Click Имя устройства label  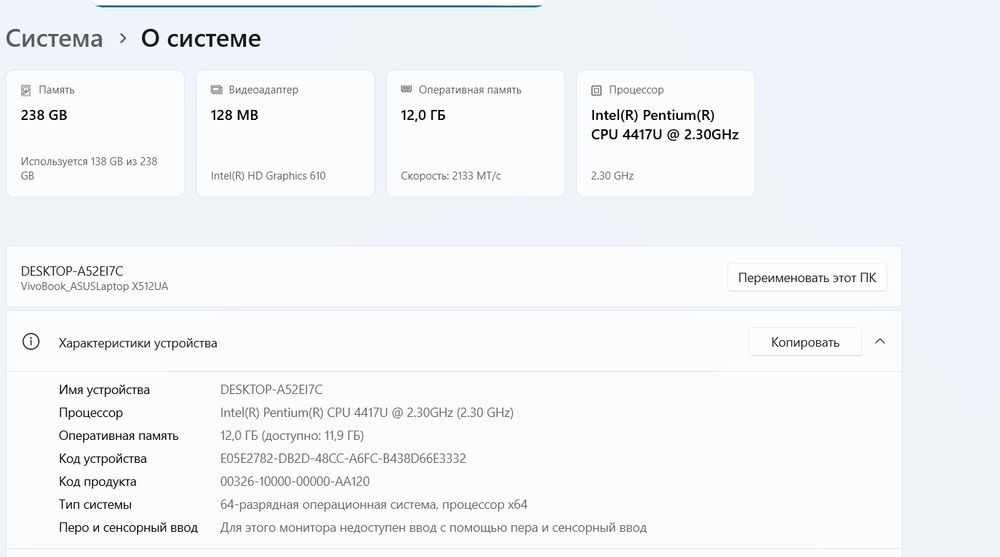104,389
